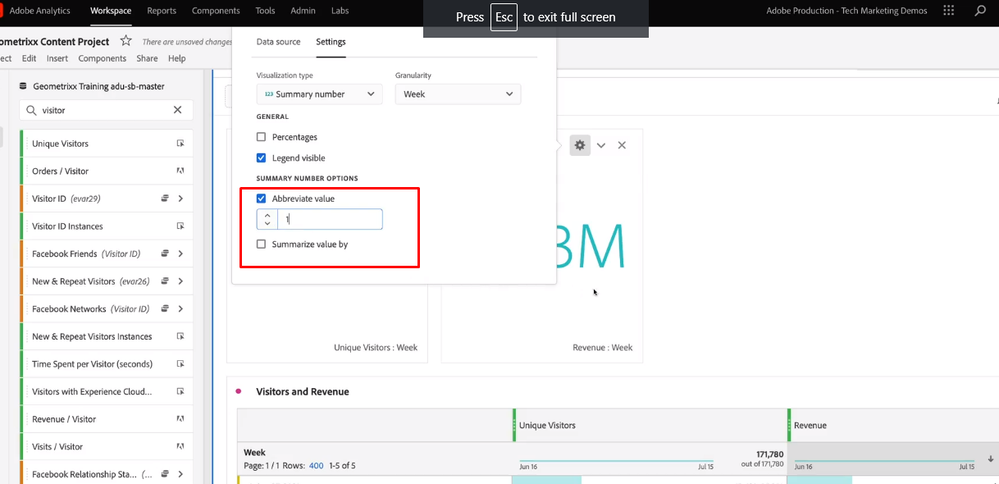
Task: Check the Summarize value by option
Action: pyautogui.click(x=262, y=244)
